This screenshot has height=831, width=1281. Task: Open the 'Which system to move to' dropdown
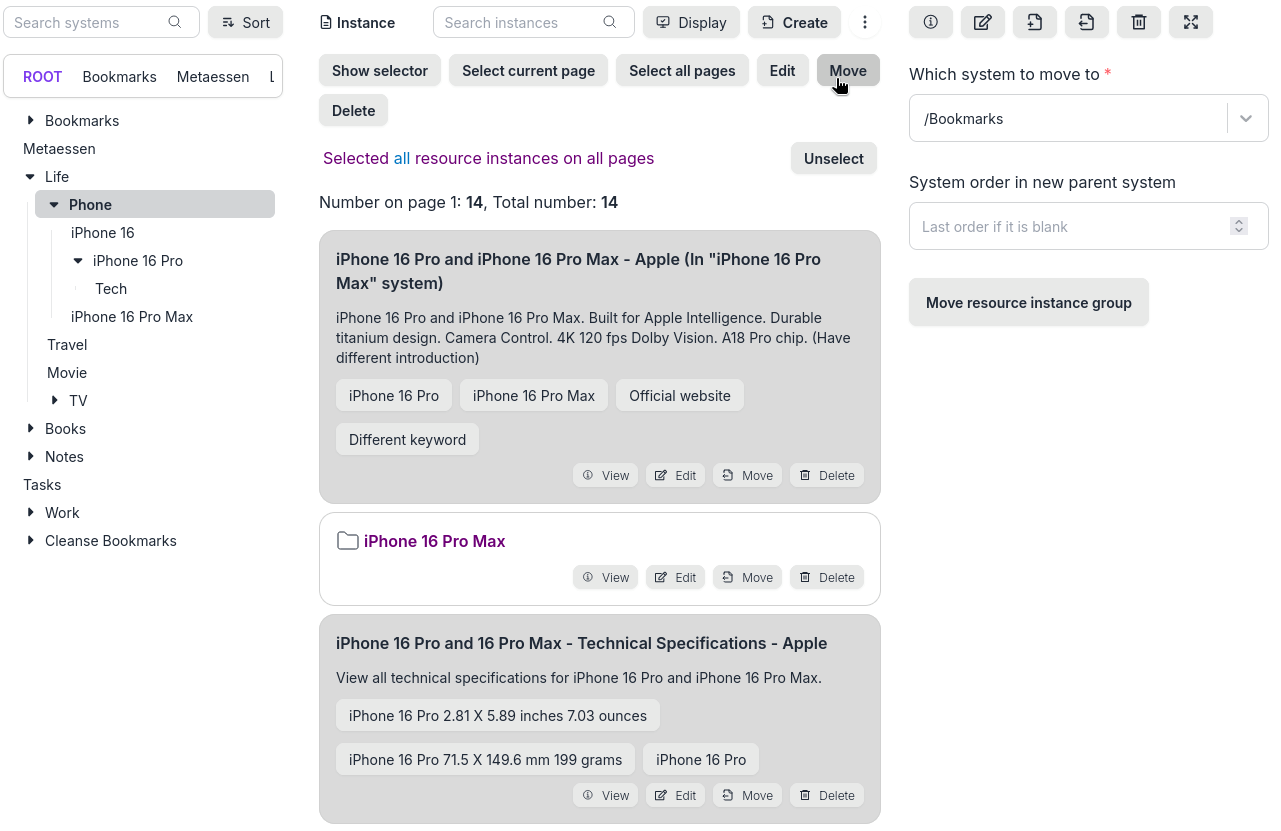(1246, 118)
